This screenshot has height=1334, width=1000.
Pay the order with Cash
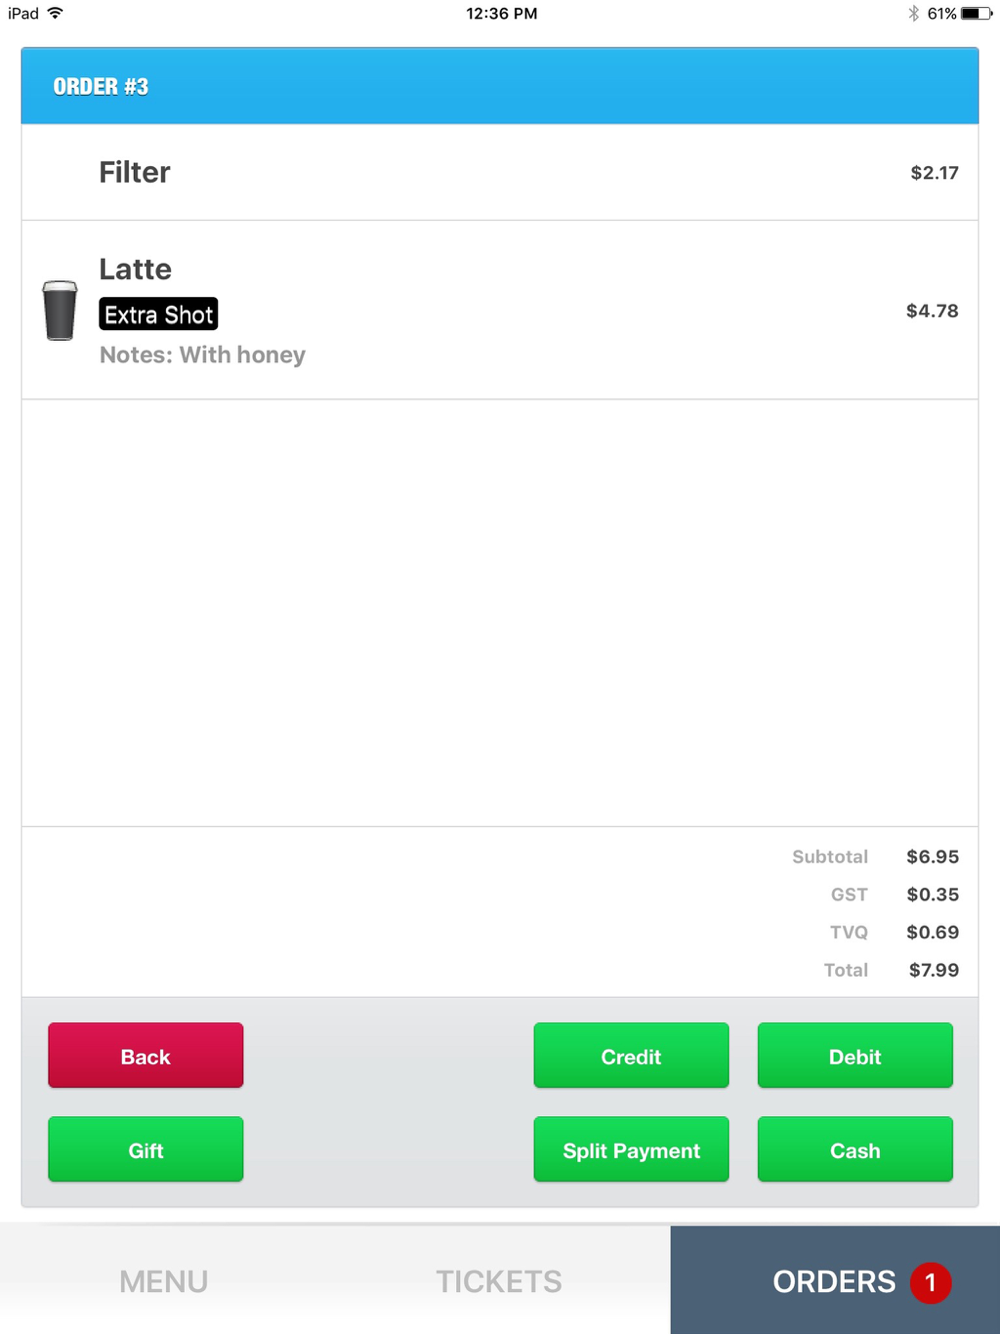coord(855,1150)
